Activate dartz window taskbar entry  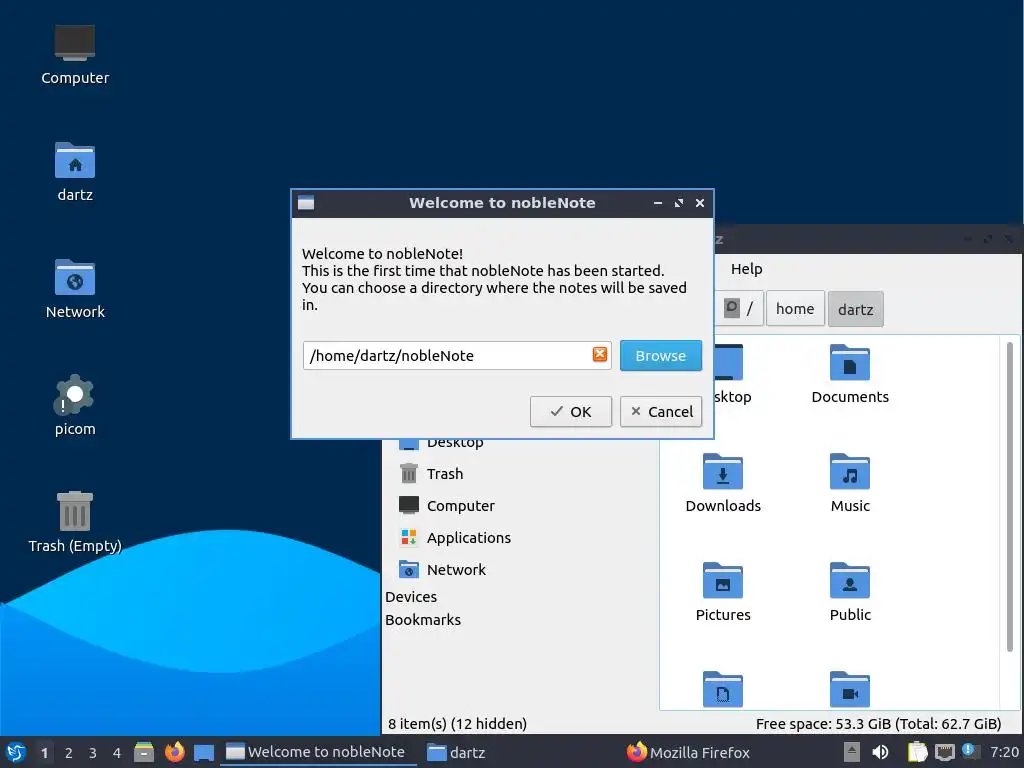[455, 752]
